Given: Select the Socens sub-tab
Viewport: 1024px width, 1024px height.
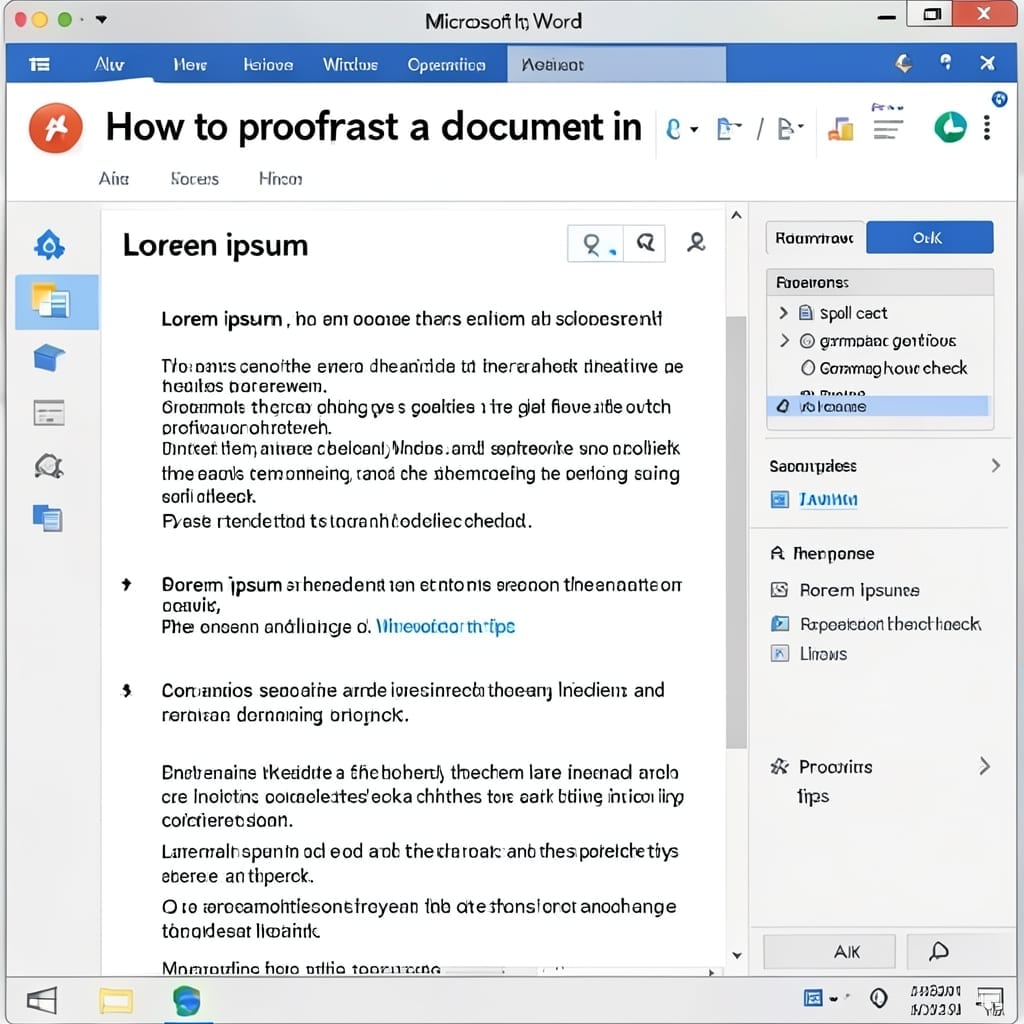Looking at the screenshot, I should (x=195, y=178).
